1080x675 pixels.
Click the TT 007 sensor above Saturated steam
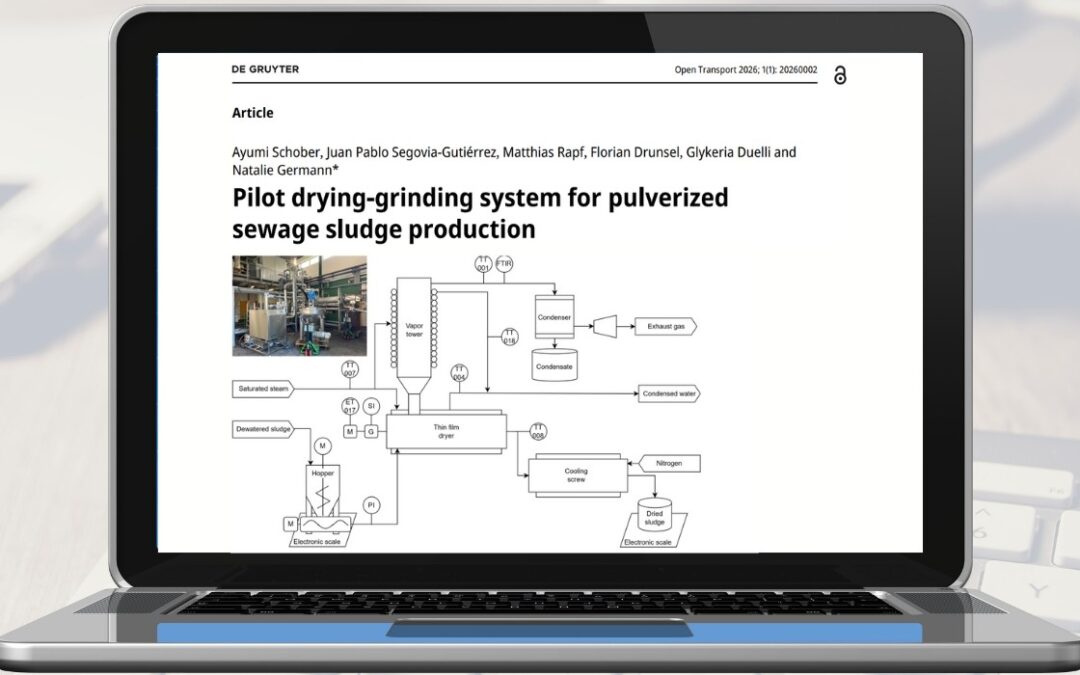(350, 367)
